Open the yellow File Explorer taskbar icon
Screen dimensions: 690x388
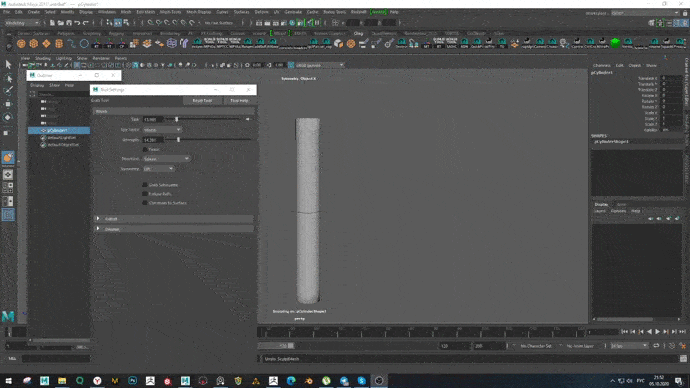coord(62,381)
